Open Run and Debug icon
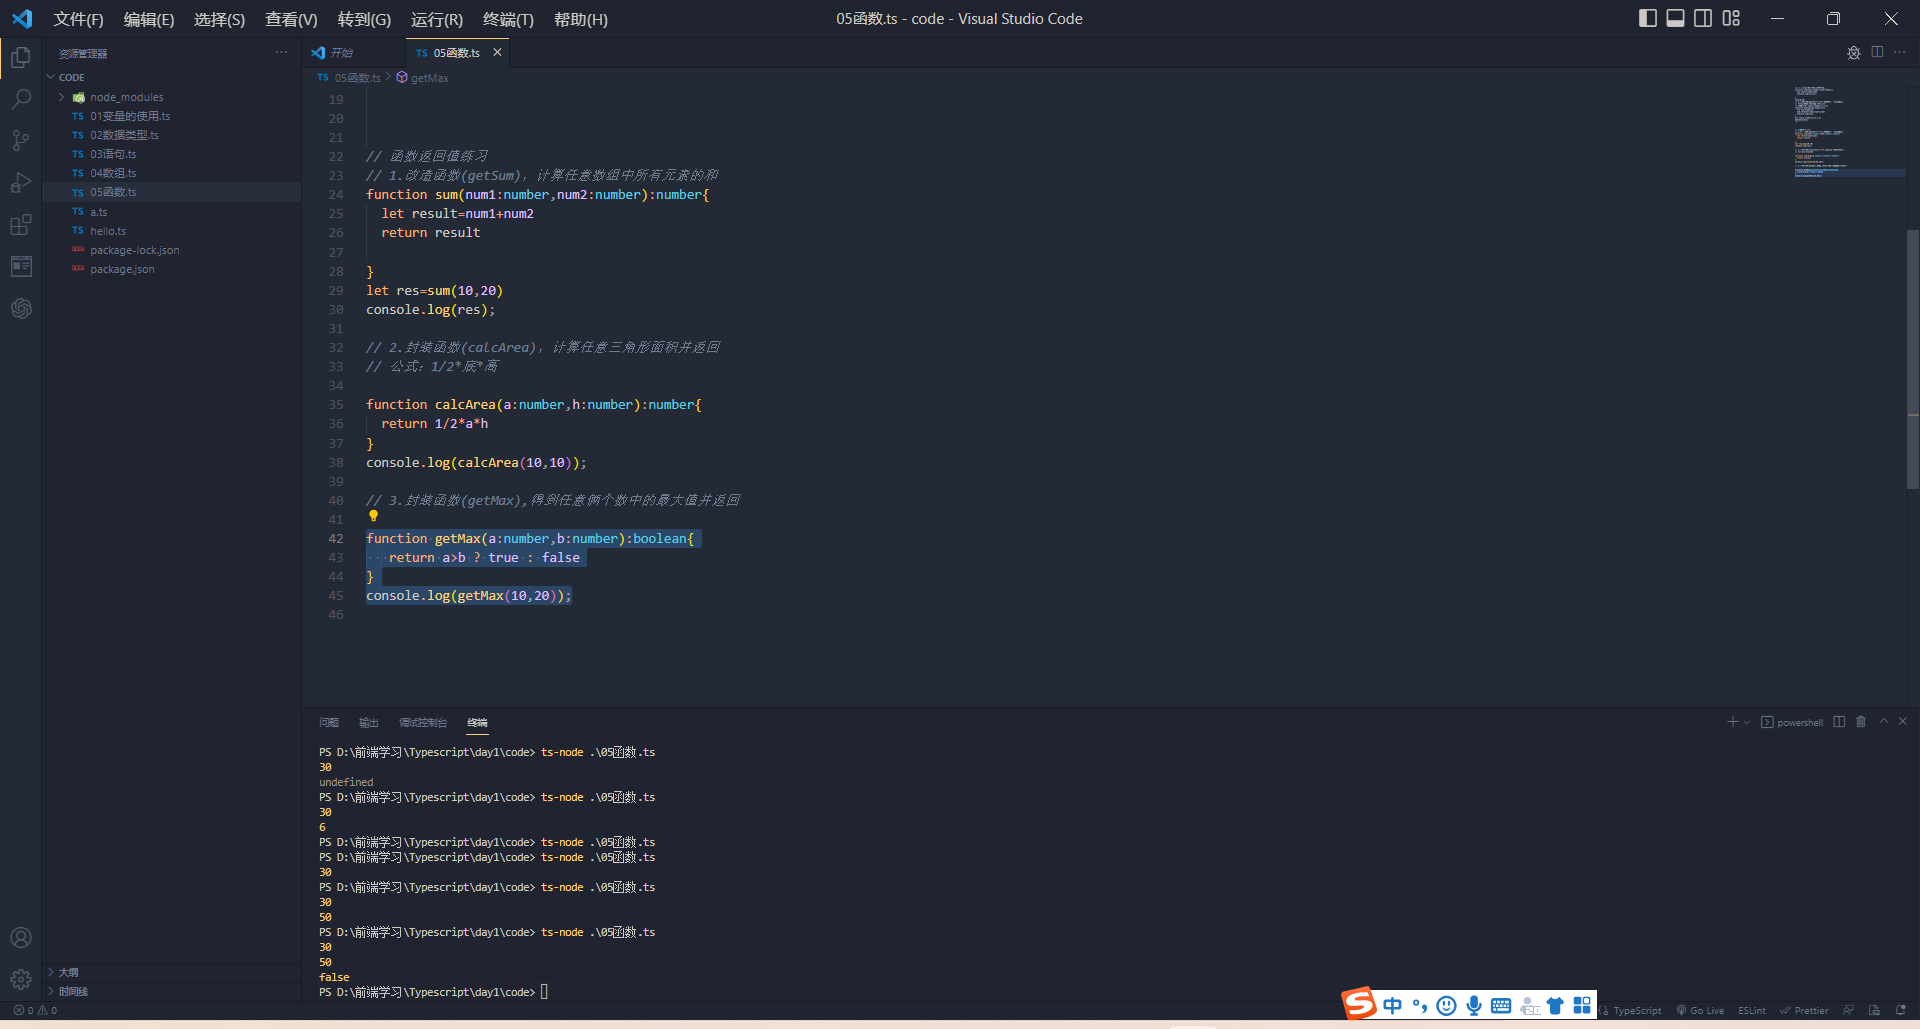 click(x=21, y=183)
